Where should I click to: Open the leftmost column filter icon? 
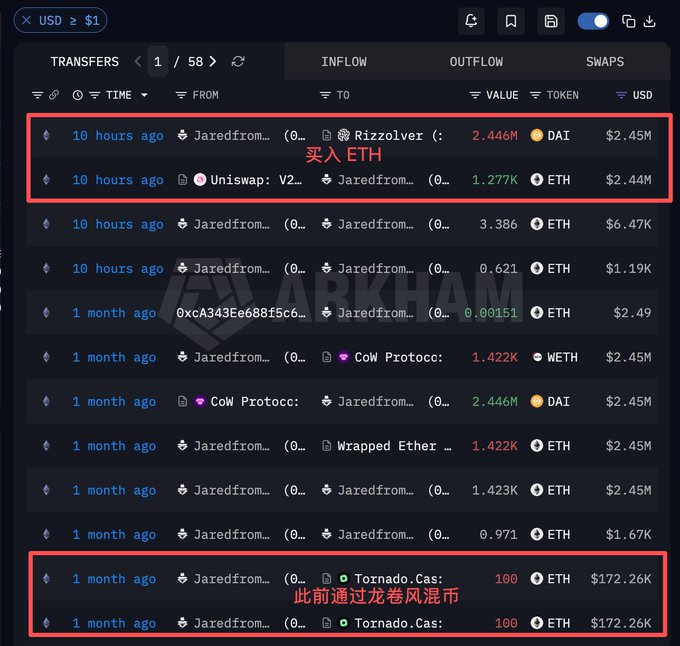[38, 95]
